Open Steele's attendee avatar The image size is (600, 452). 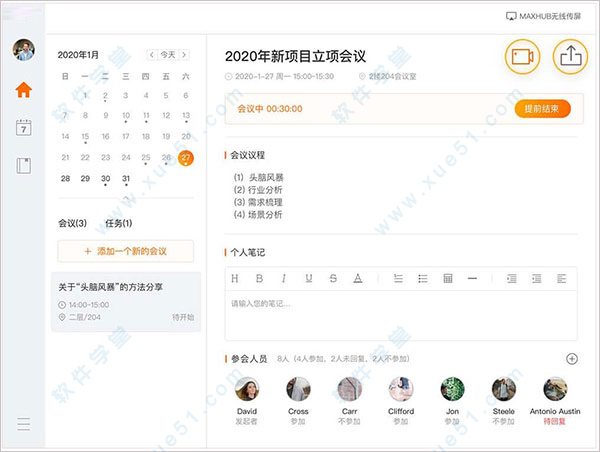(x=504, y=389)
